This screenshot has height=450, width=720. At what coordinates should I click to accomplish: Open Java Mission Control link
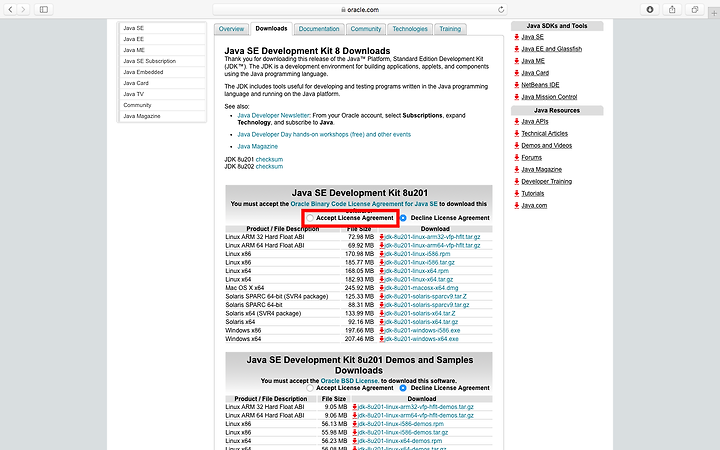point(549,96)
